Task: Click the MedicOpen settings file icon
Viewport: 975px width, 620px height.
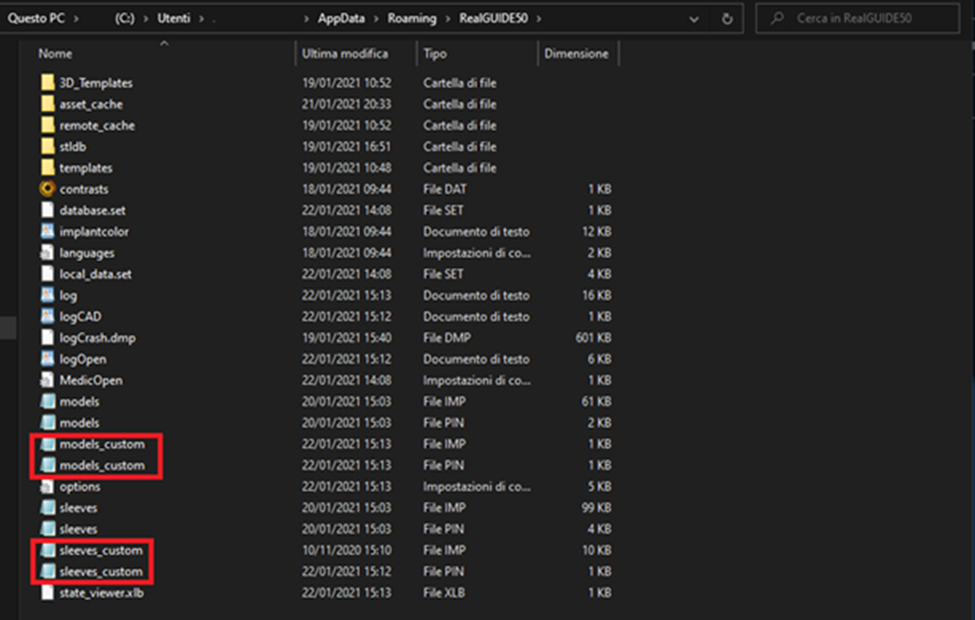Action: [x=47, y=380]
